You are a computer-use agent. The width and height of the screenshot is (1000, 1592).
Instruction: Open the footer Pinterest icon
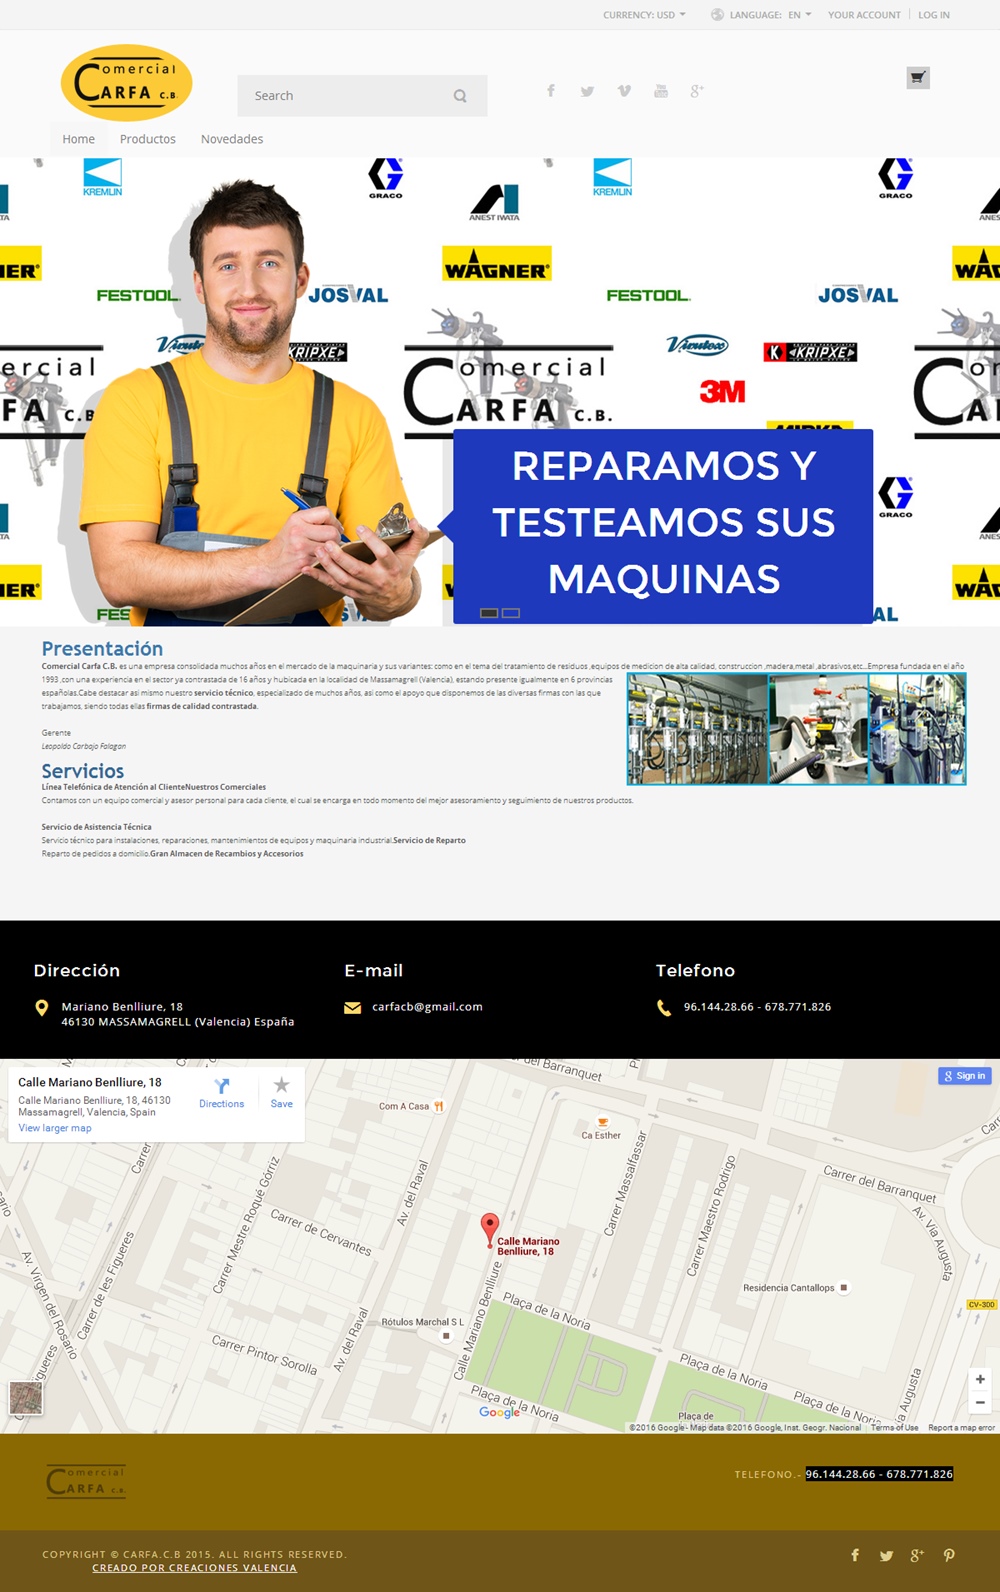(949, 1555)
